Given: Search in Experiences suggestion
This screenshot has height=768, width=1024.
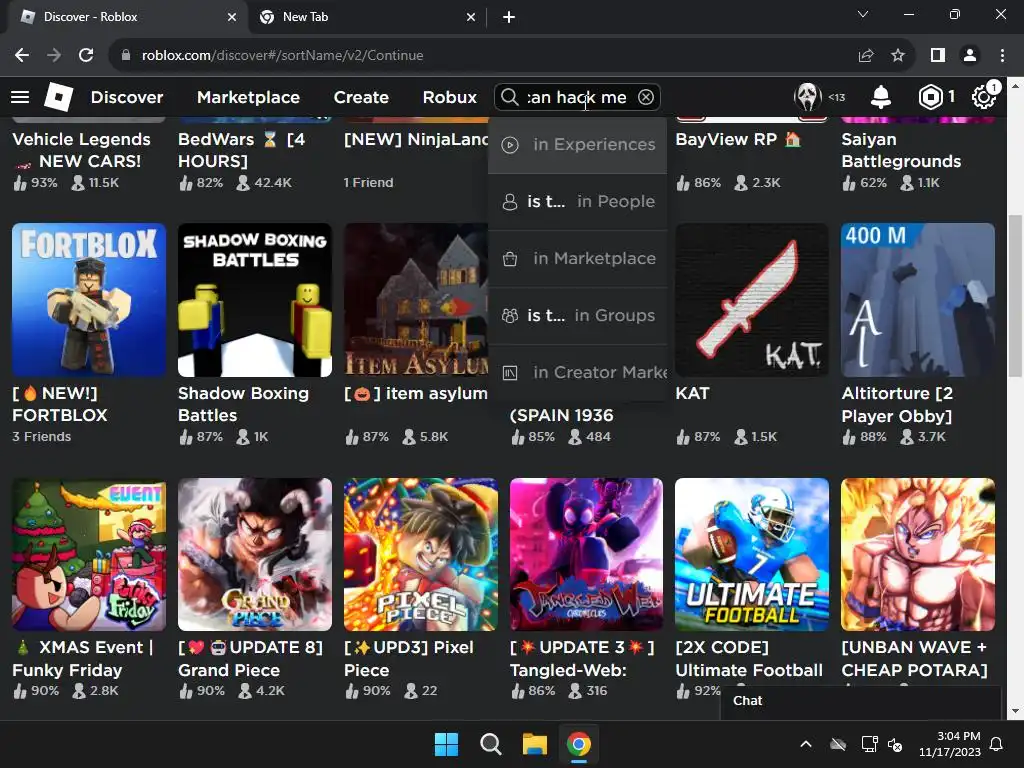Looking at the screenshot, I should click(577, 144).
